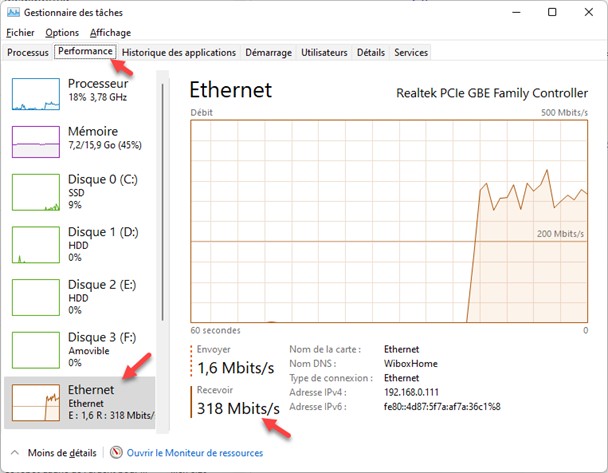Open the Options menu
608x473 pixels.
62,32
